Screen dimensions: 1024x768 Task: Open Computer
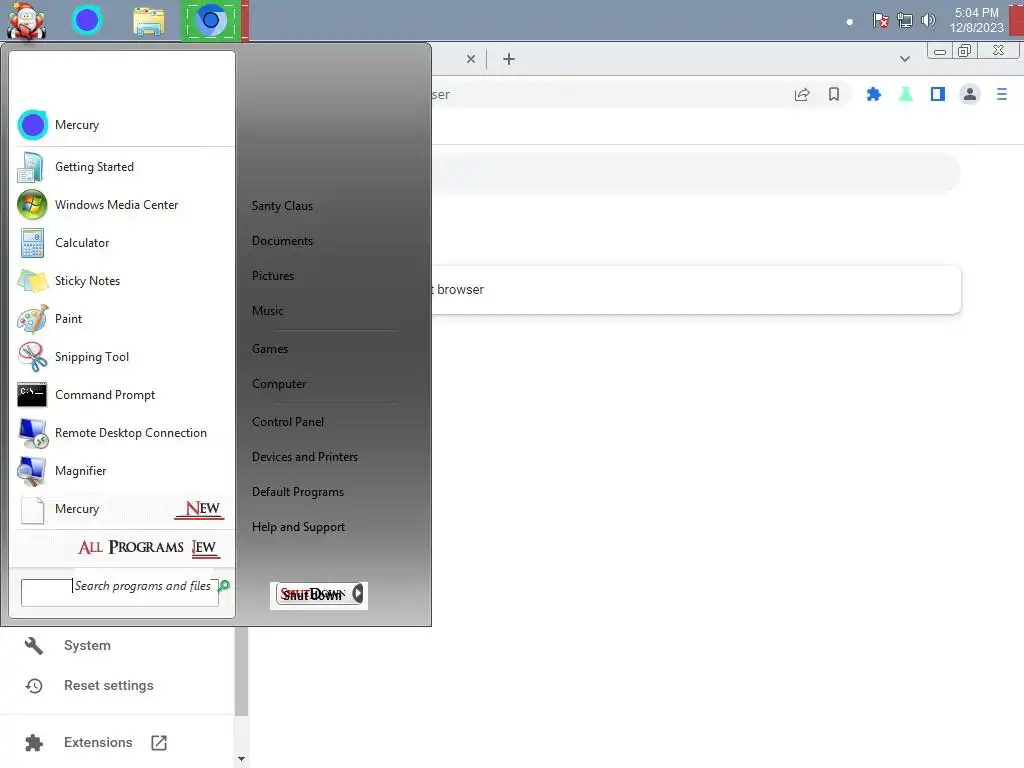click(279, 384)
